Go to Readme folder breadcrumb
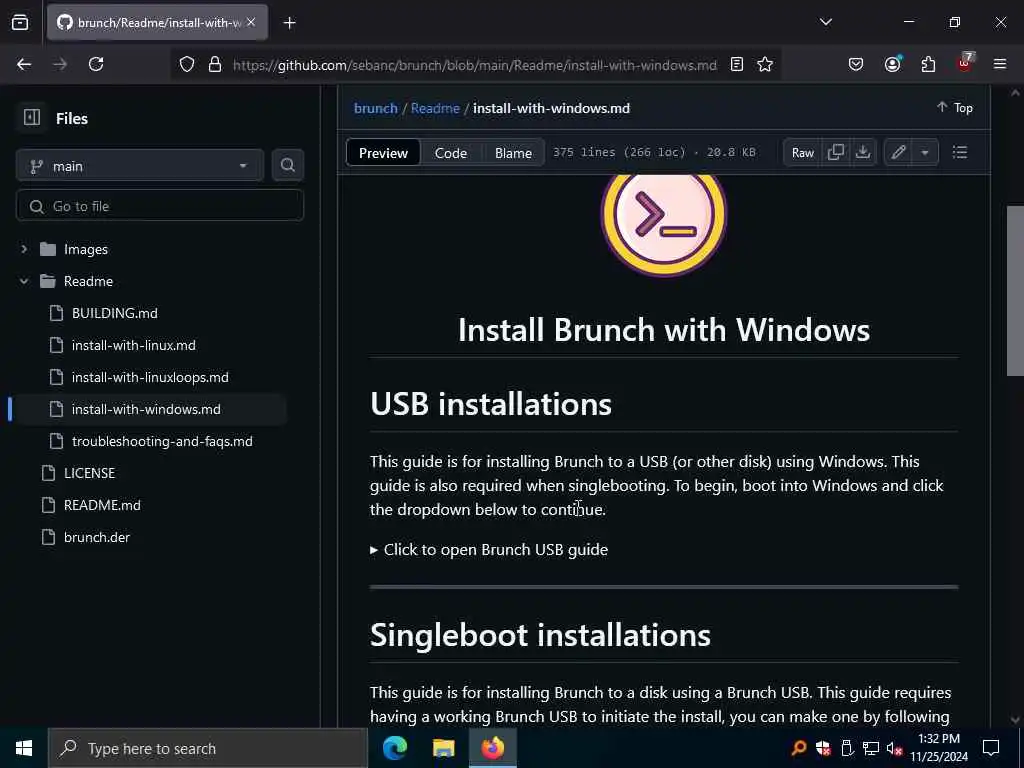 (435, 108)
